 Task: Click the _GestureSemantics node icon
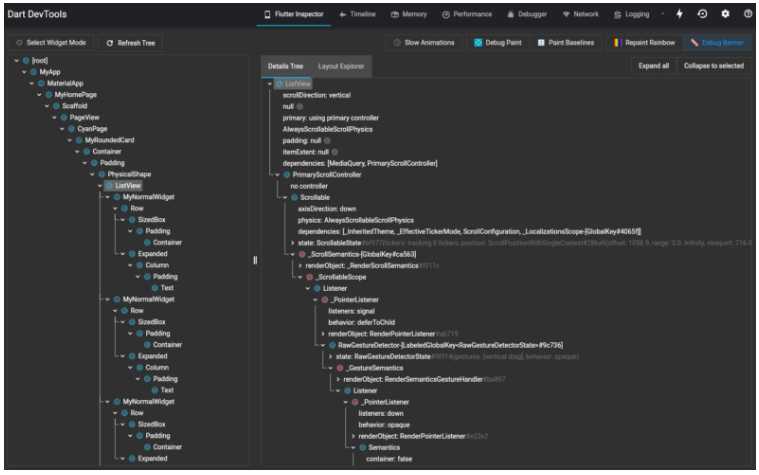(340, 368)
